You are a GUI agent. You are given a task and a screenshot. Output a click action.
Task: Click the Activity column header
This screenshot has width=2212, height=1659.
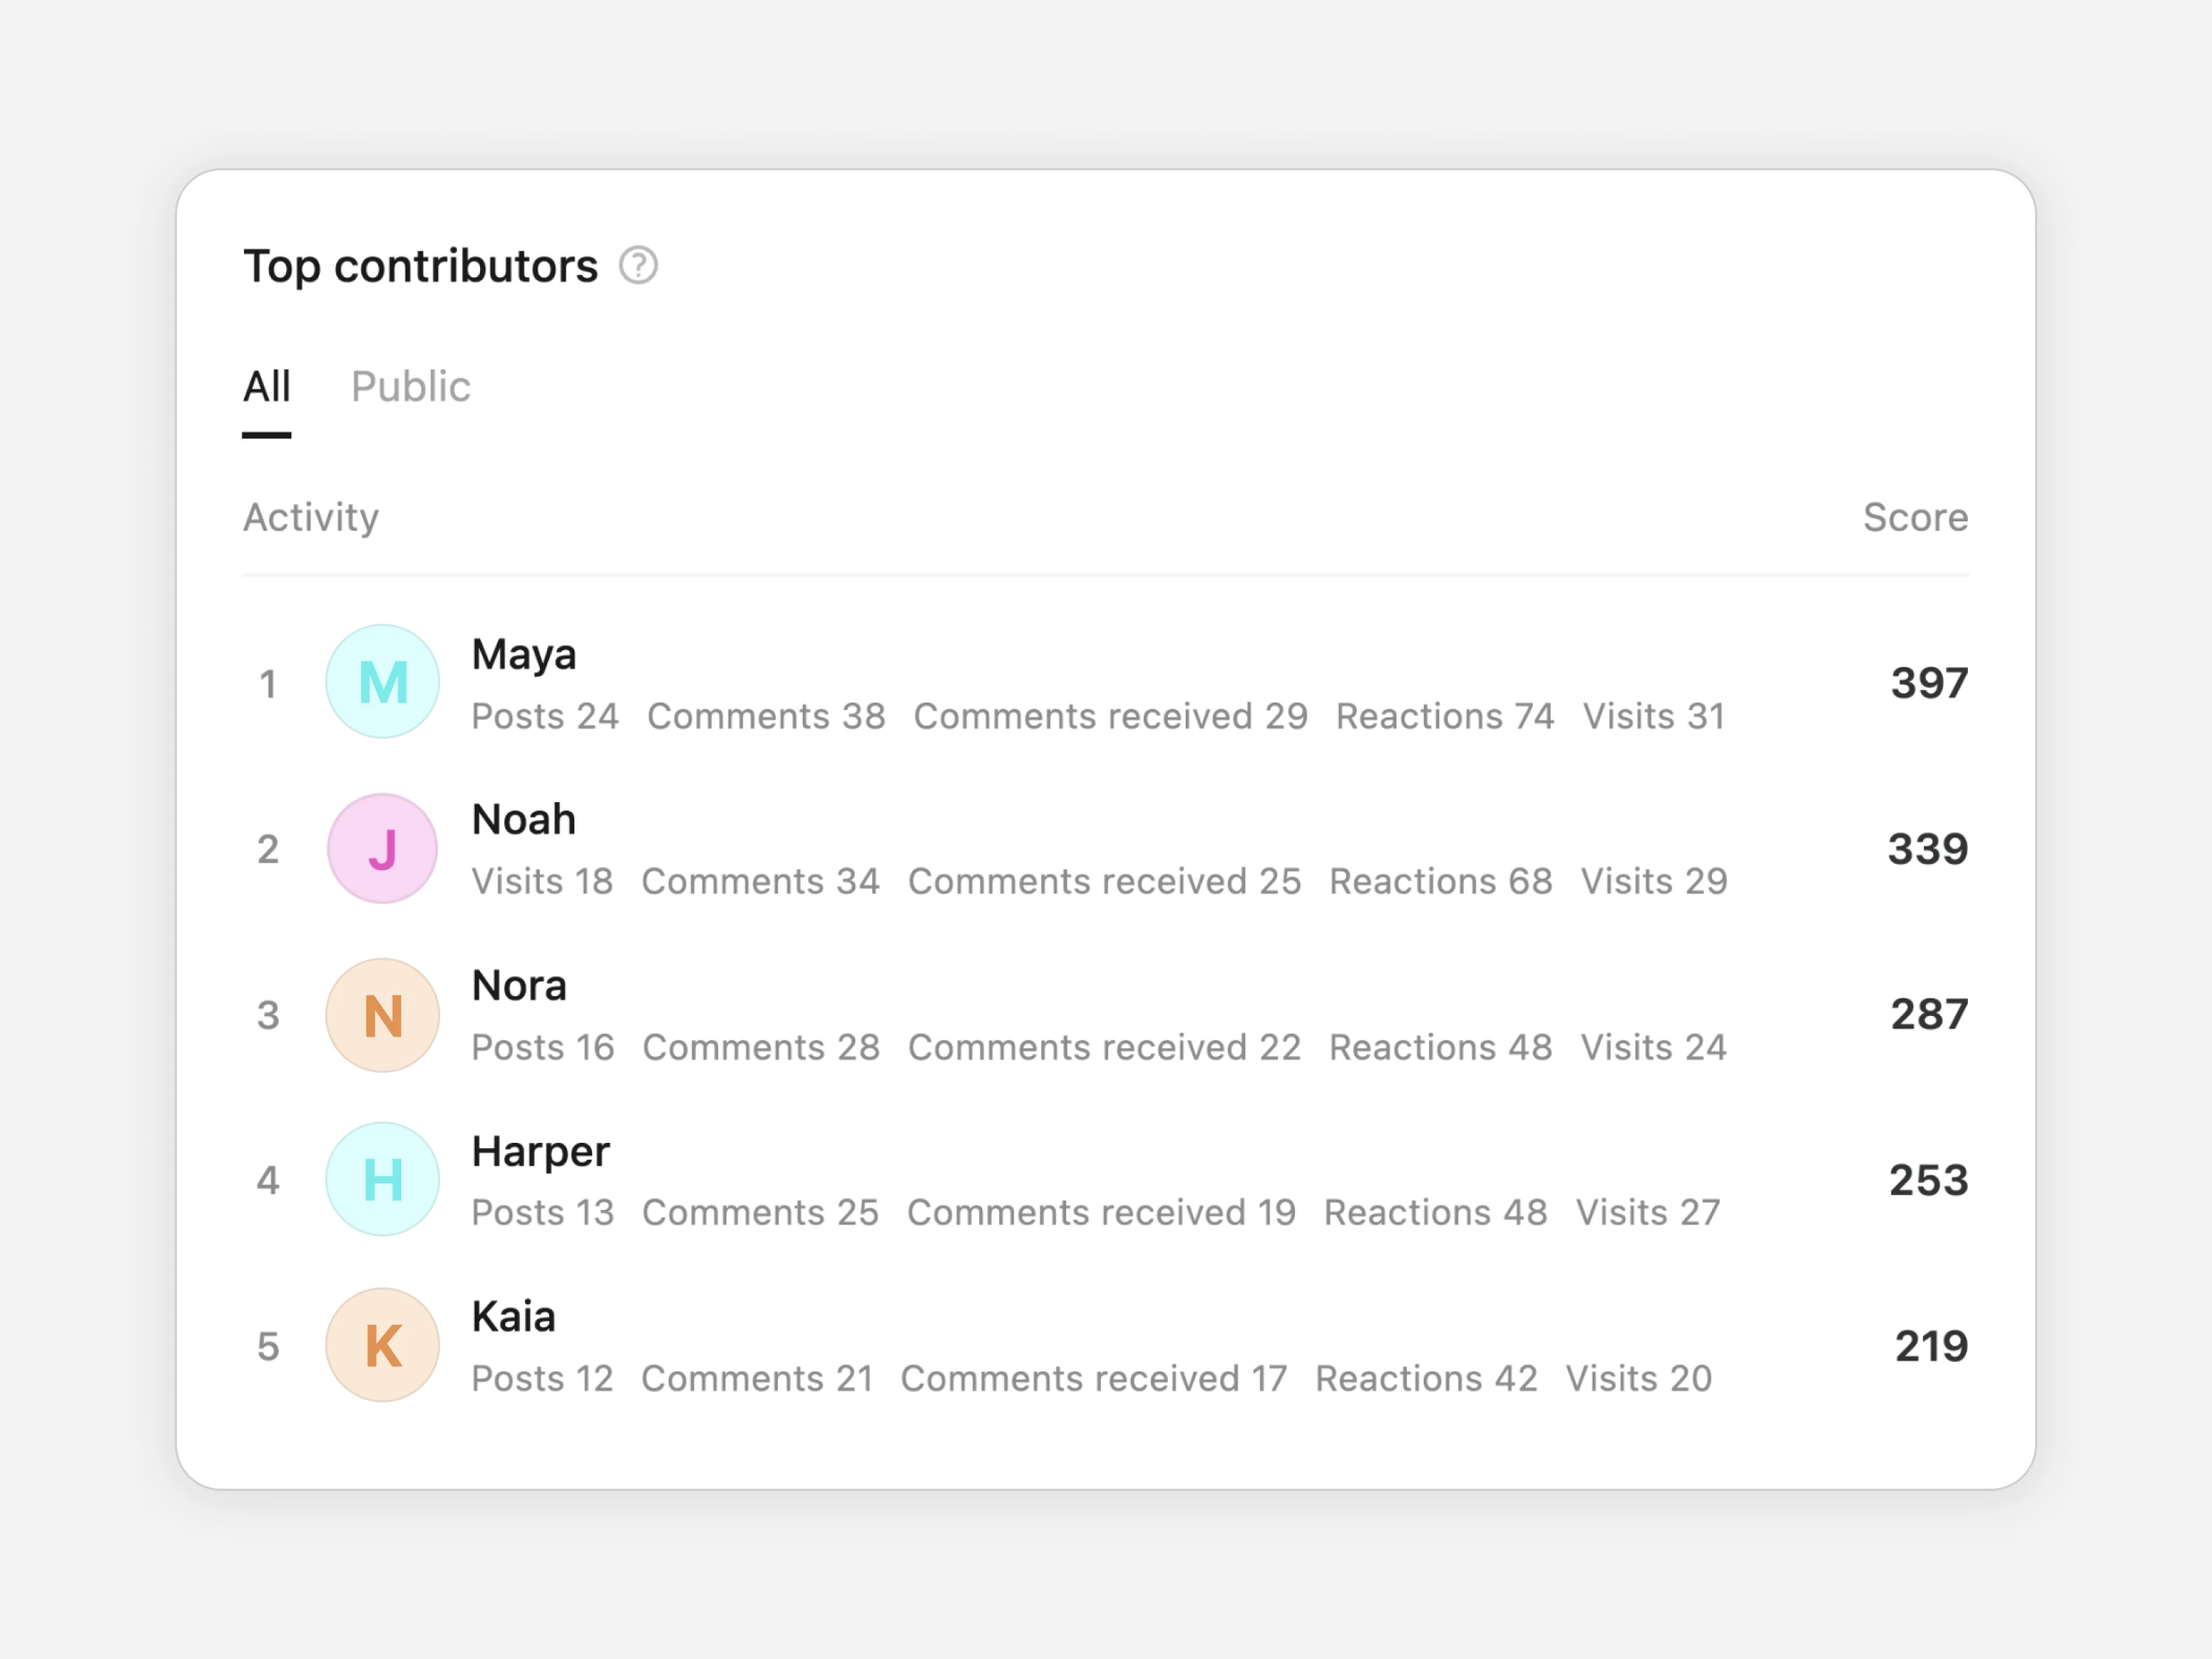click(311, 518)
